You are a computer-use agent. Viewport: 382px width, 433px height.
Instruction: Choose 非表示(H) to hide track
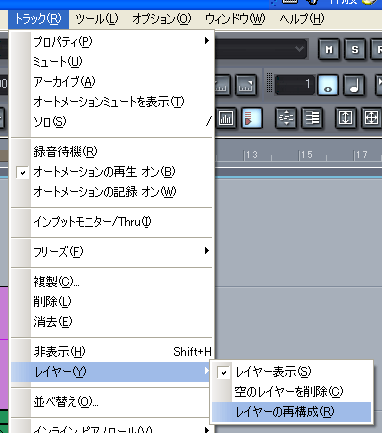pos(112,352)
